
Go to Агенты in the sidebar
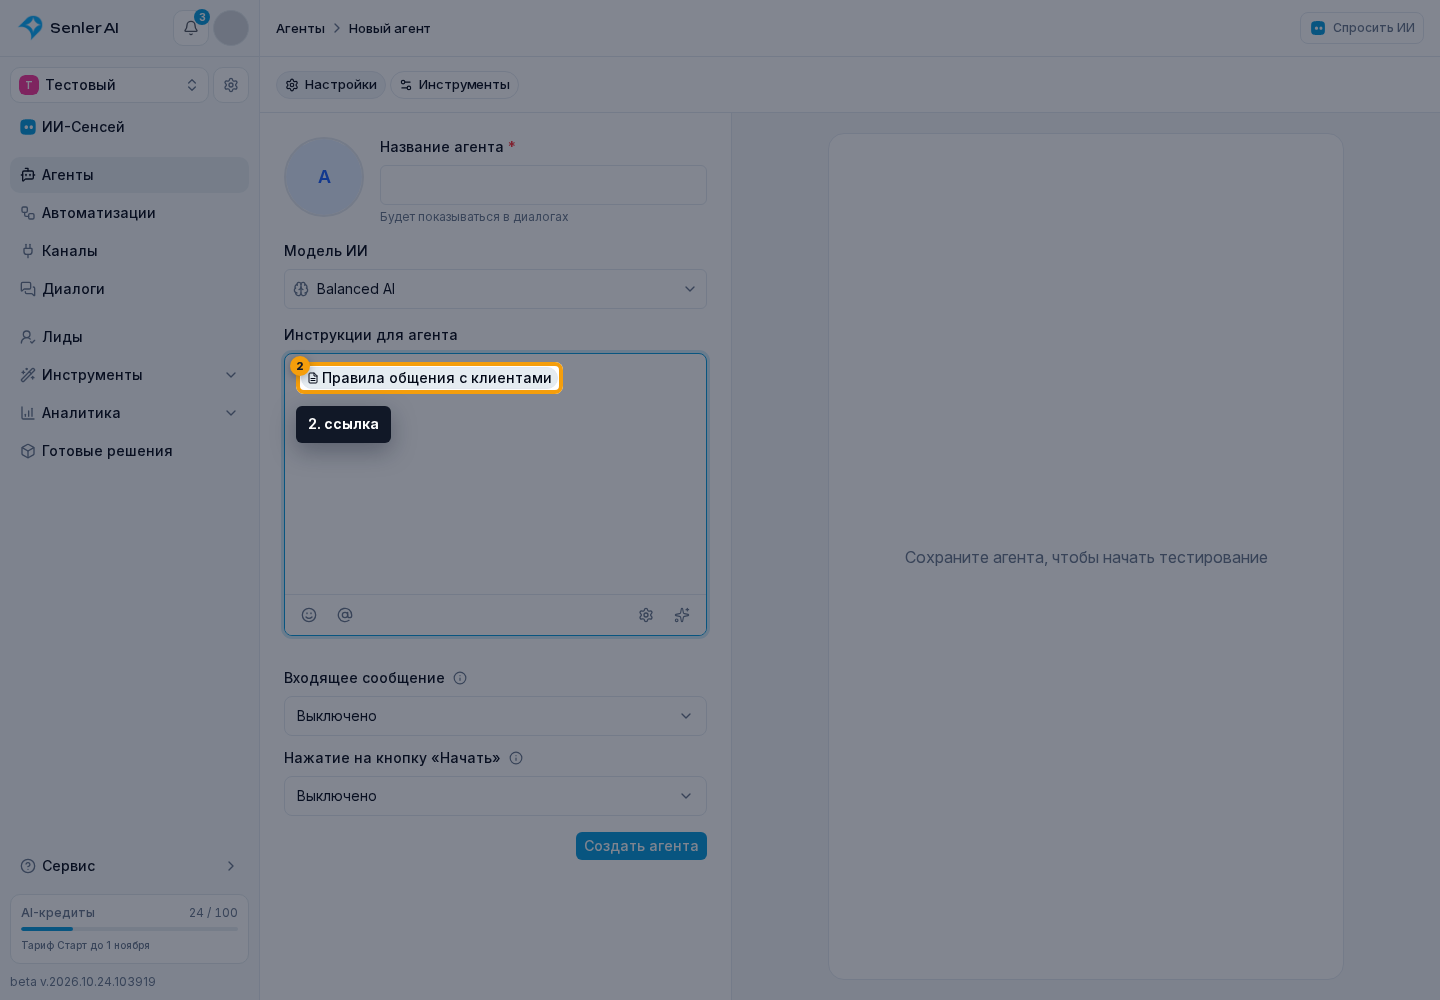pos(129,175)
